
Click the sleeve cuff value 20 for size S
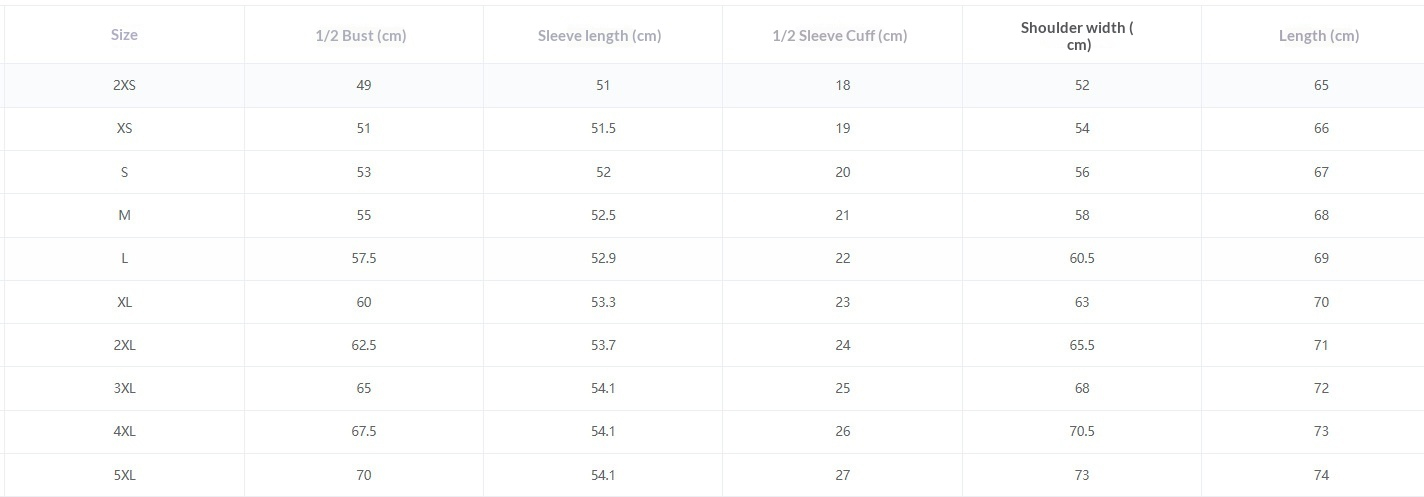point(843,173)
